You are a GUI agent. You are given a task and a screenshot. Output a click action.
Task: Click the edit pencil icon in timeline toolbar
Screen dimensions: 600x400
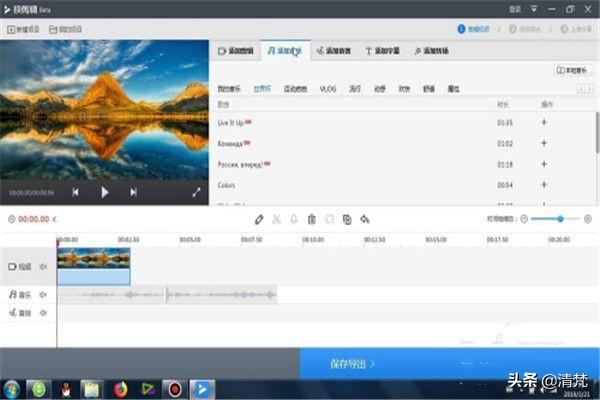(259, 219)
